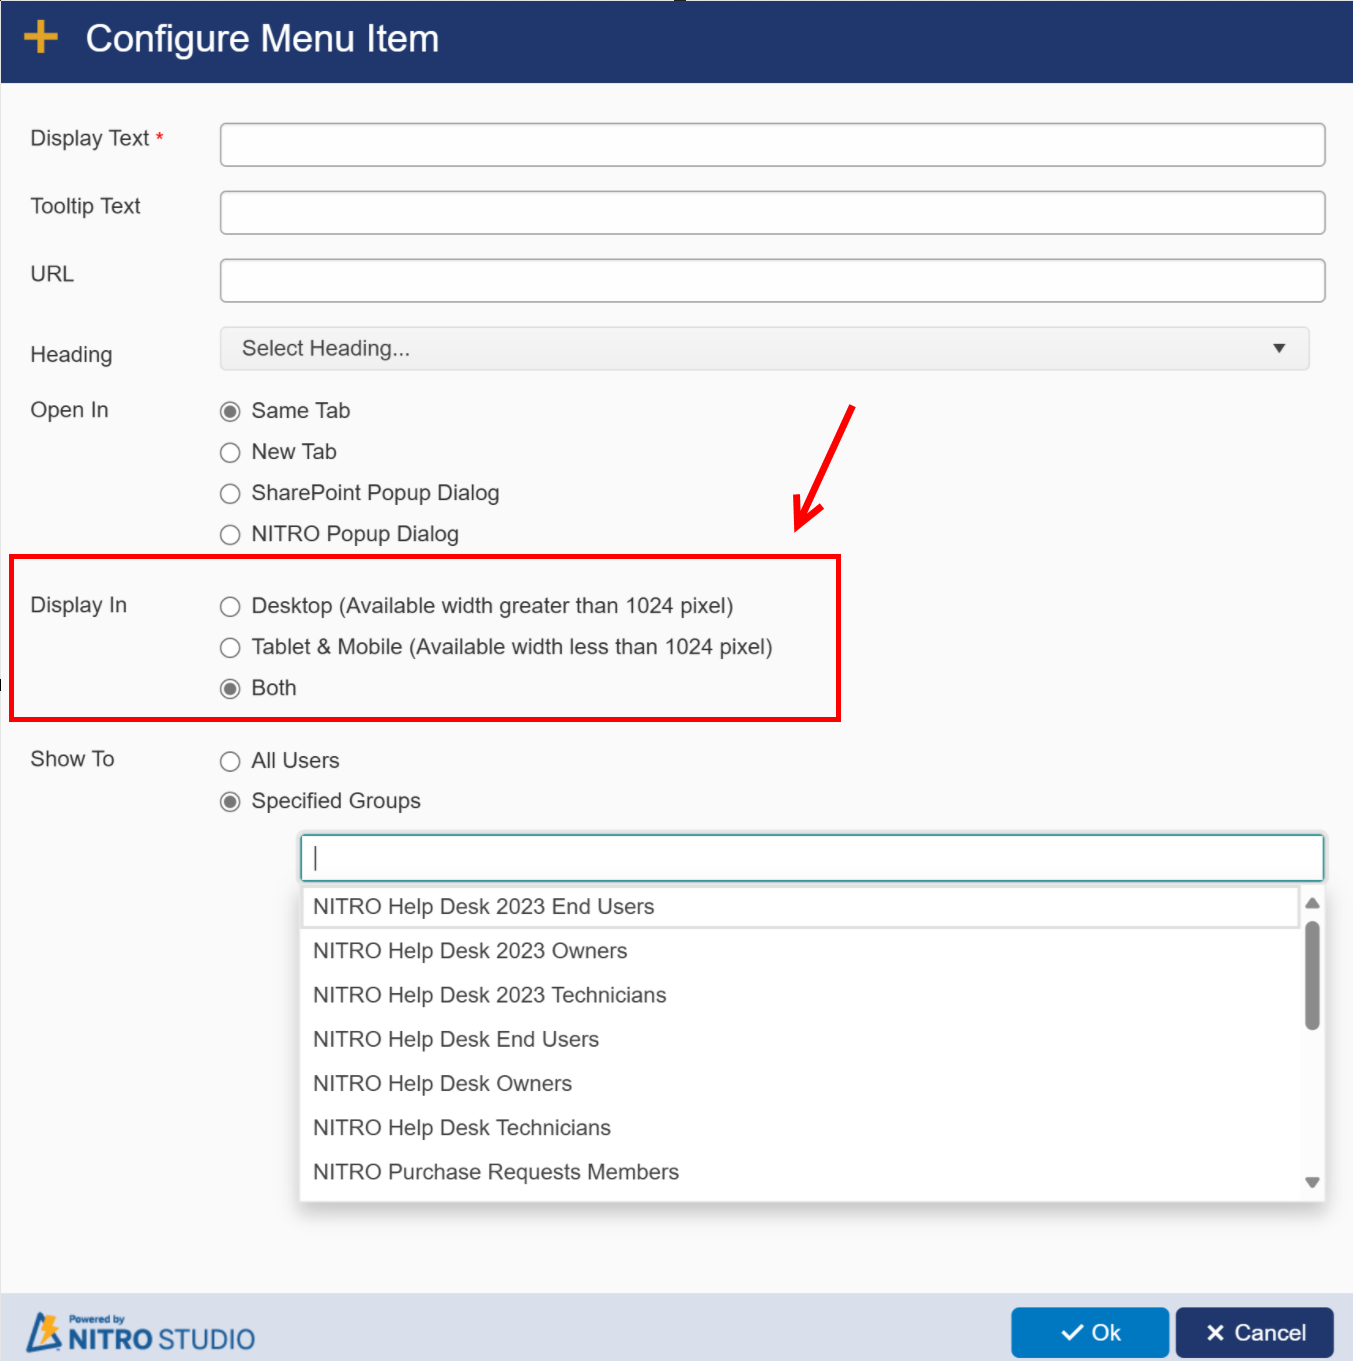Select Desktop display radio button

click(x=230, y=607)
